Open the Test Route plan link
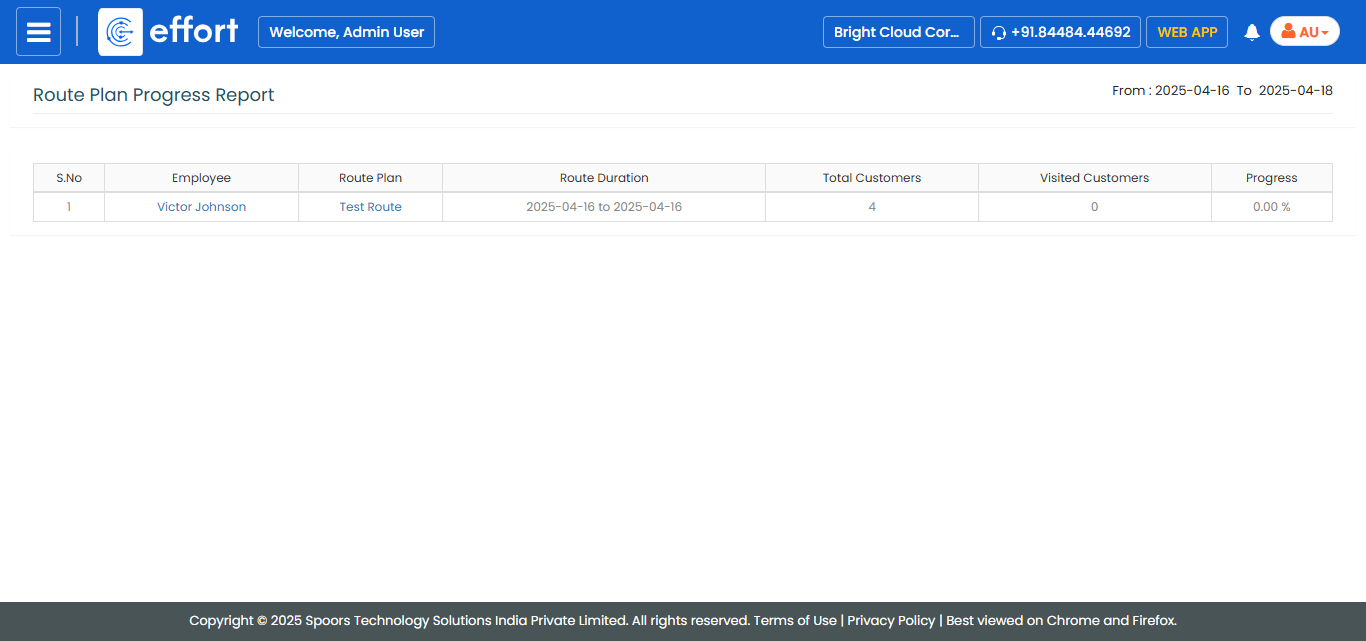This screenshot has width=1366, height=641. click(x=370, y=207)
